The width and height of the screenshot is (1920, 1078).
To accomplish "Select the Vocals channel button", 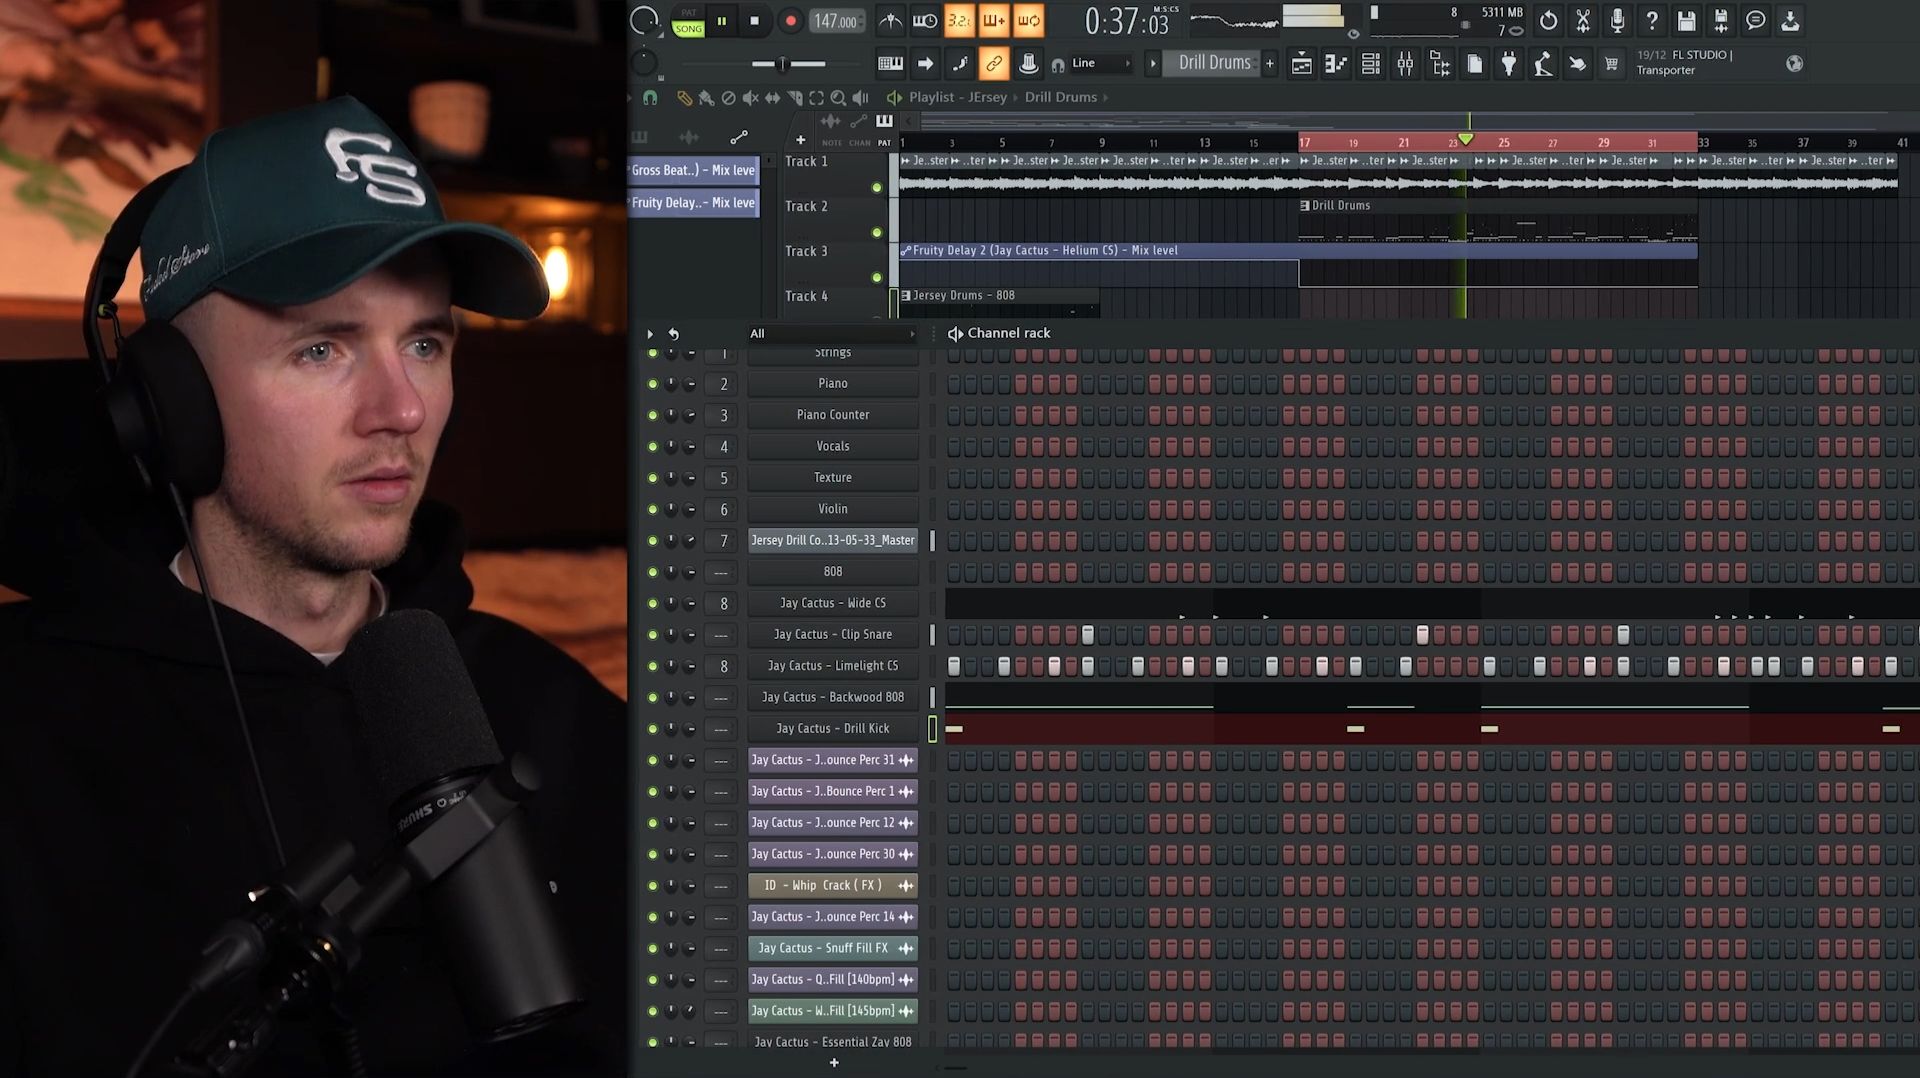I will pyautogui.click(x=832, y=447).
